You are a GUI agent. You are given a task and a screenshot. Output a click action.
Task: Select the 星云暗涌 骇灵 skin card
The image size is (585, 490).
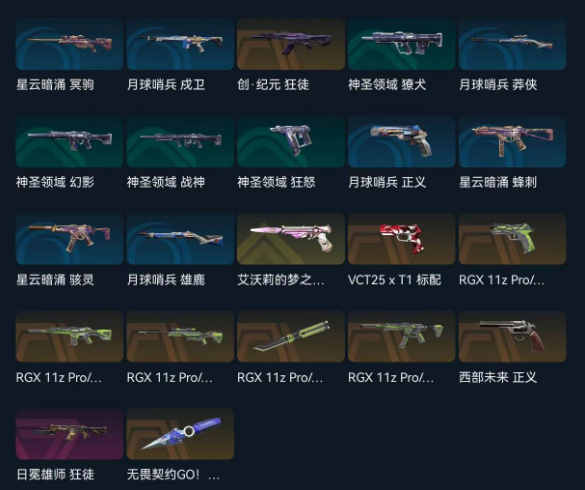click(x=69, y=239)
